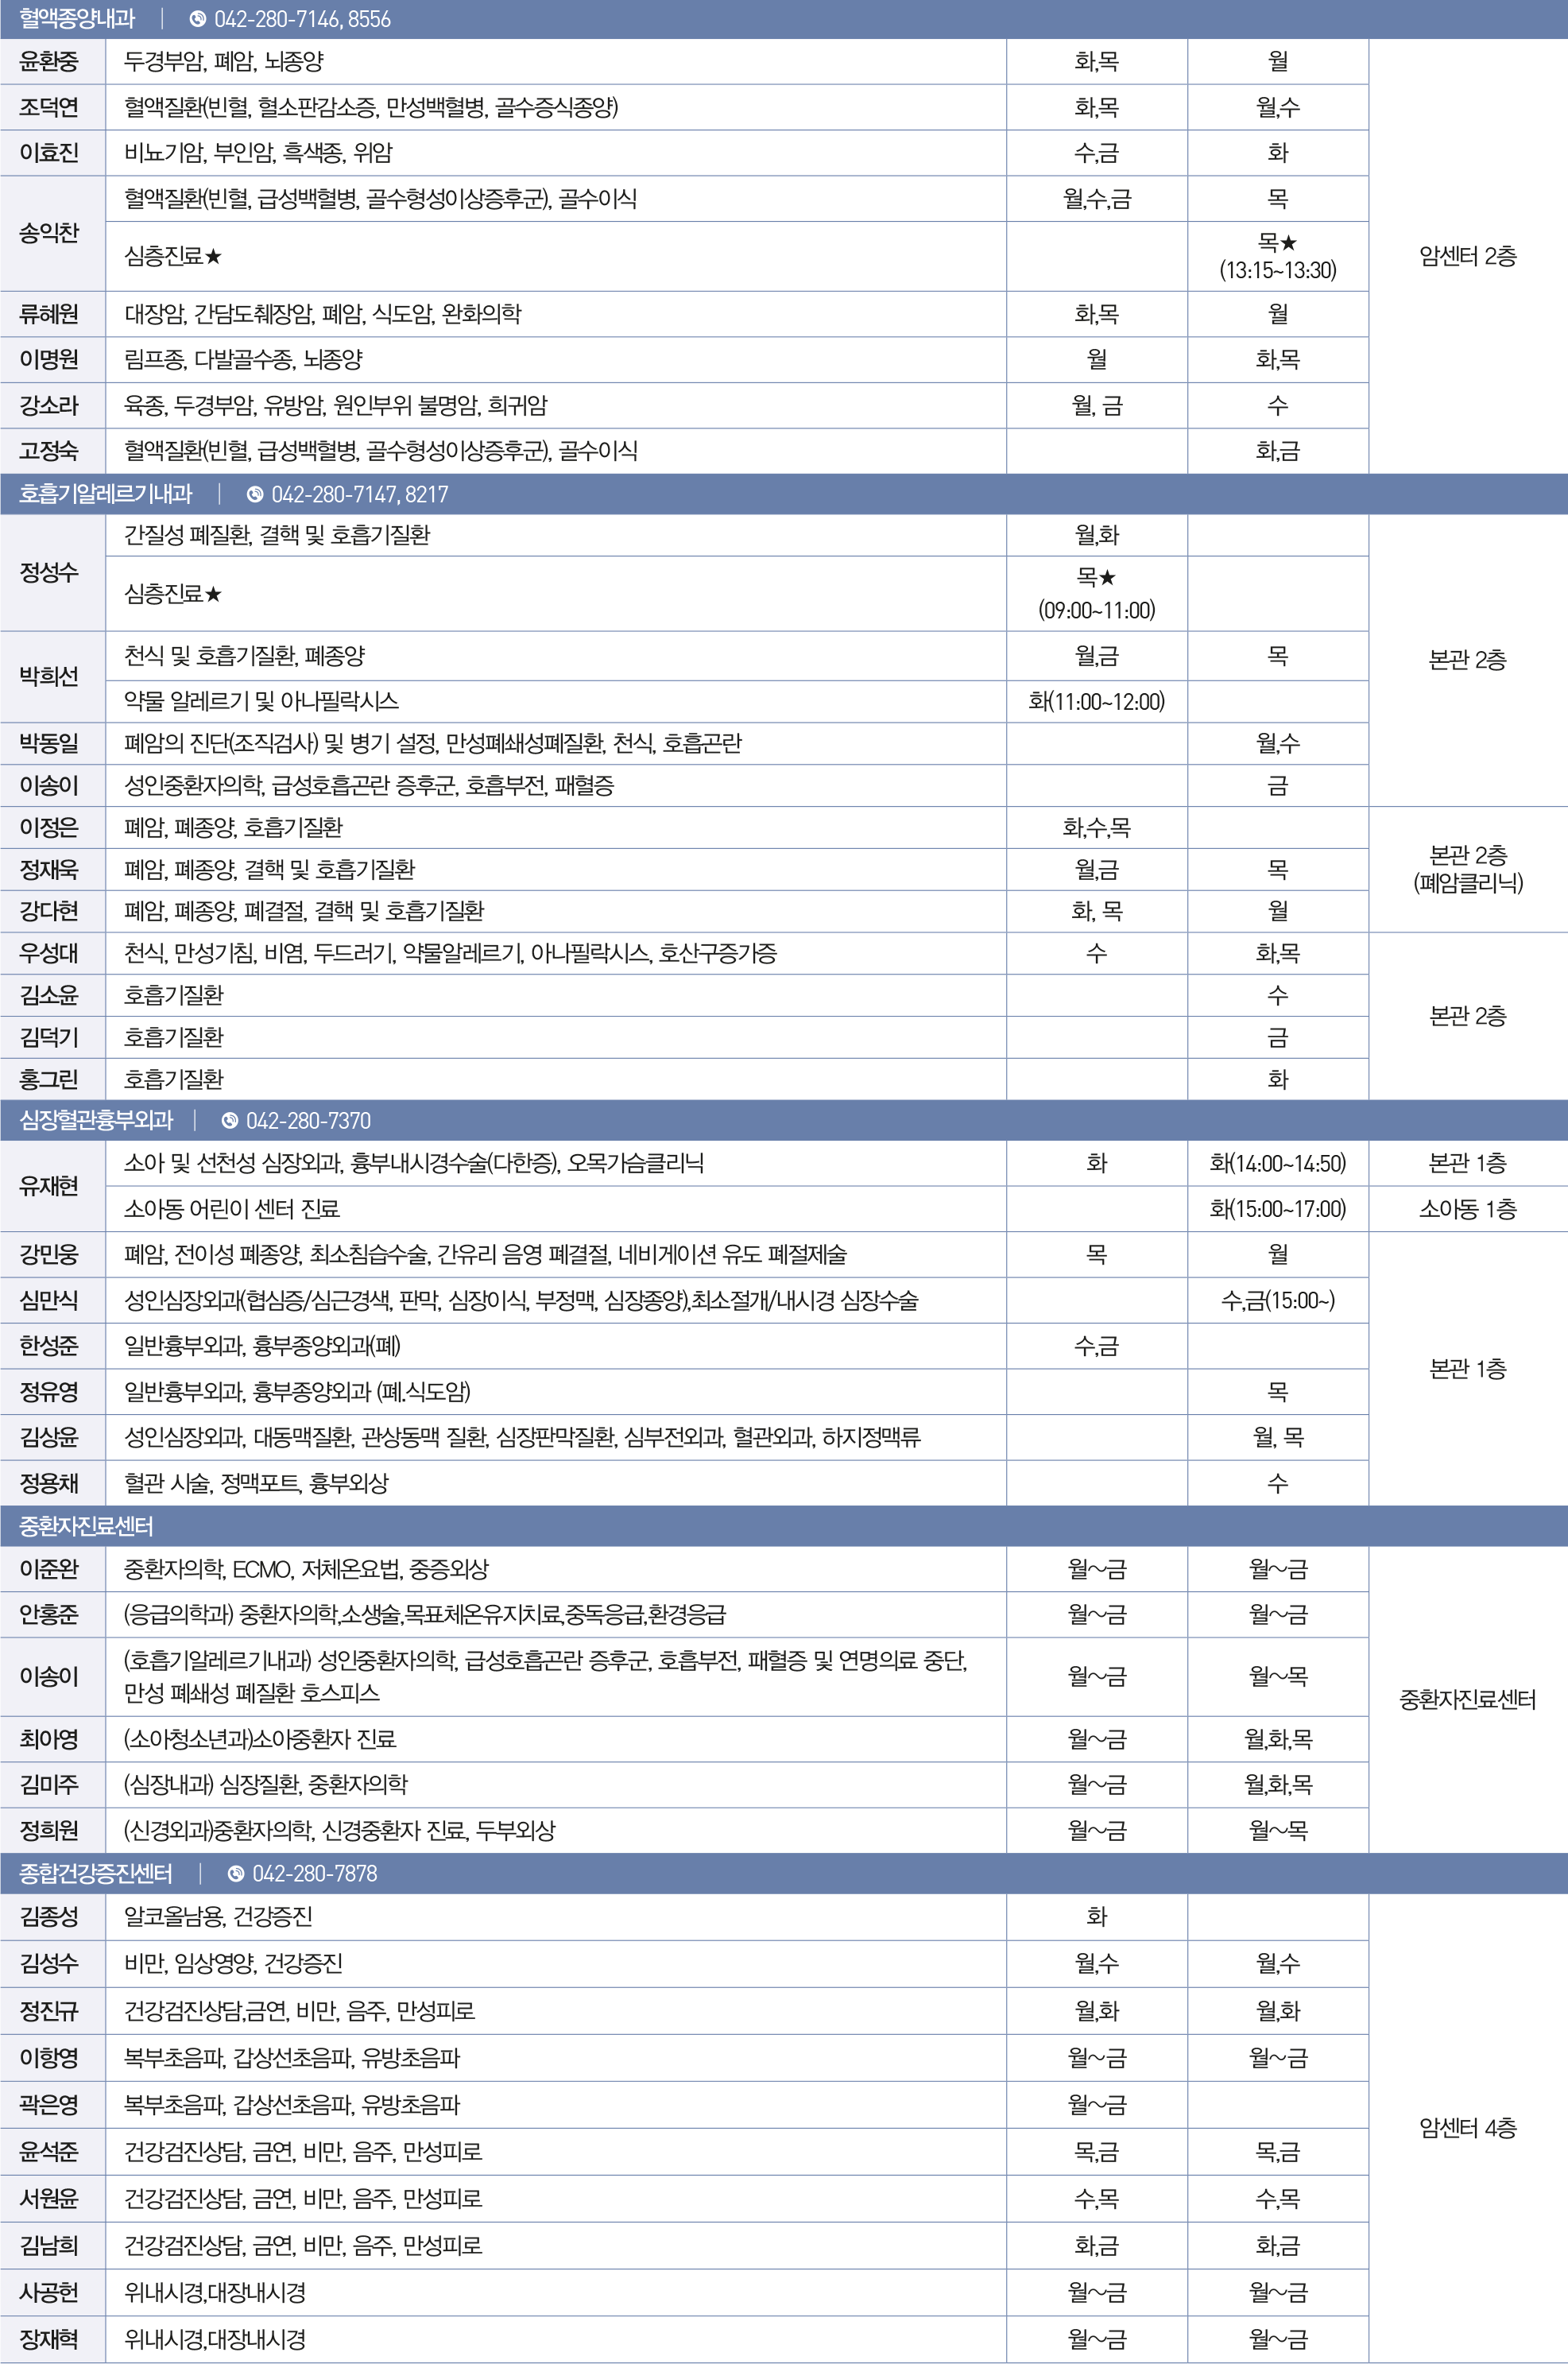Click the 본관 2층 (폐암클리닉) location cell
Viewport: 1568px width, 2364px height.
[1468, 869]
